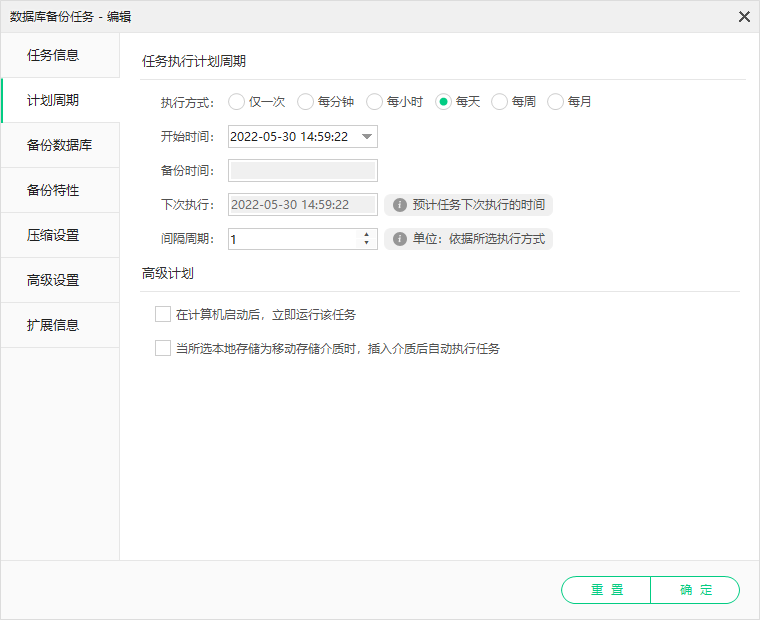Switch to the 备份数据库 tab
Screen dimensions: 760x620
coord(60,145)
